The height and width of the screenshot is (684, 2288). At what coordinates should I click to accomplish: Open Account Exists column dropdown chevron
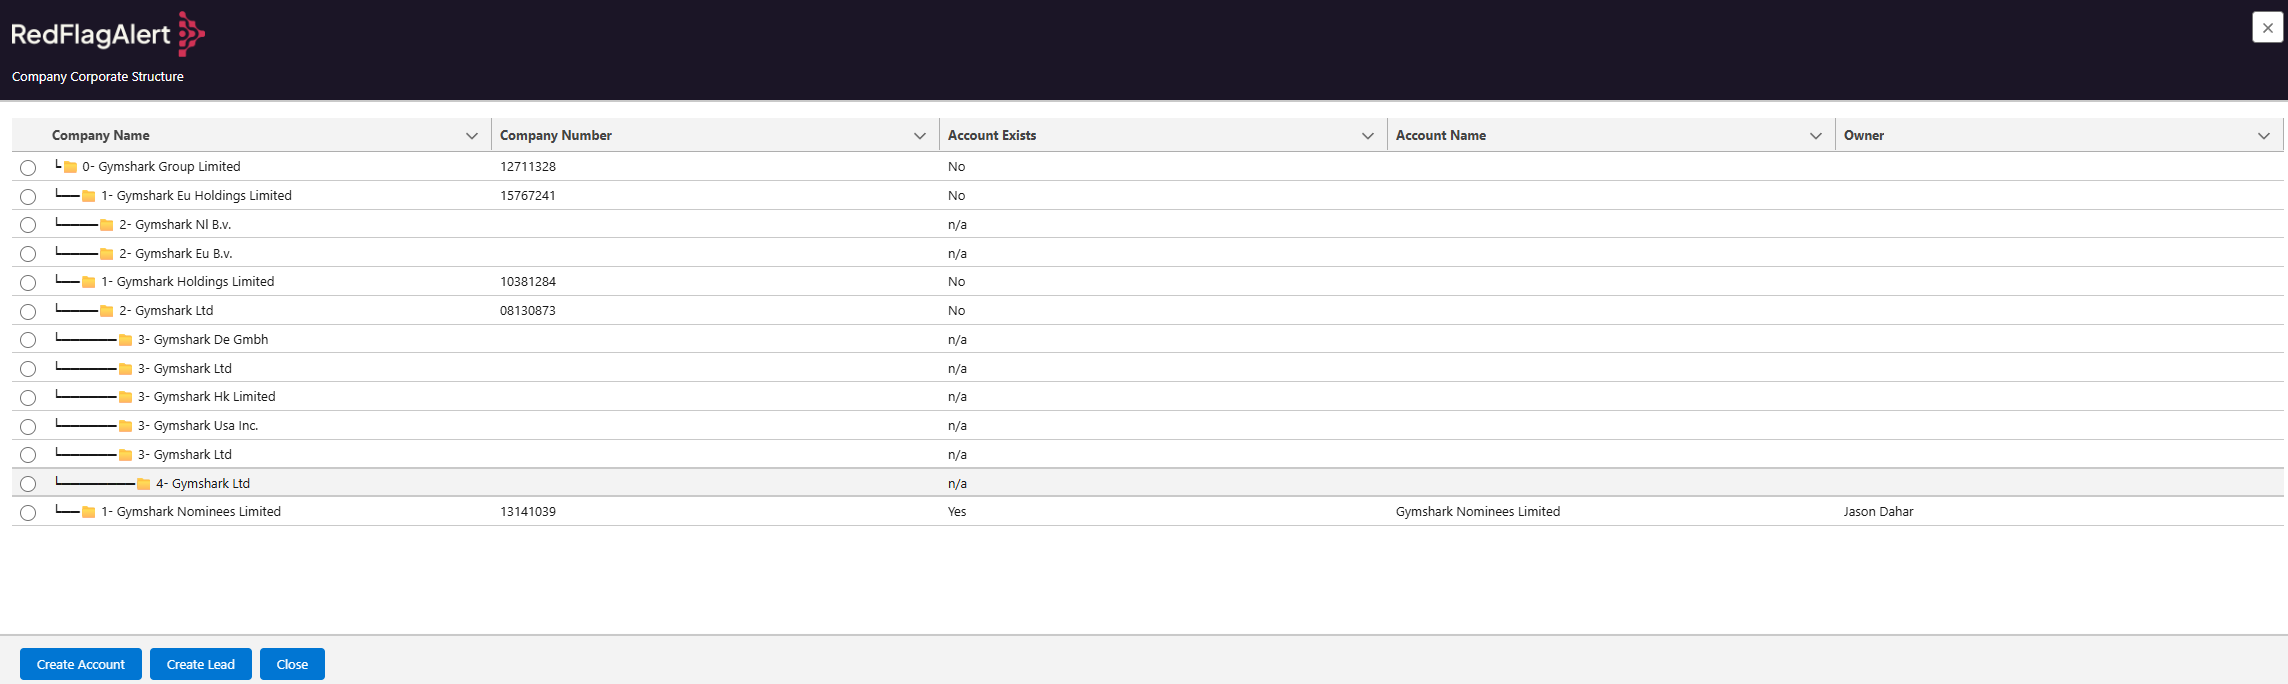pyautogui.click(x=1368, y=136)
